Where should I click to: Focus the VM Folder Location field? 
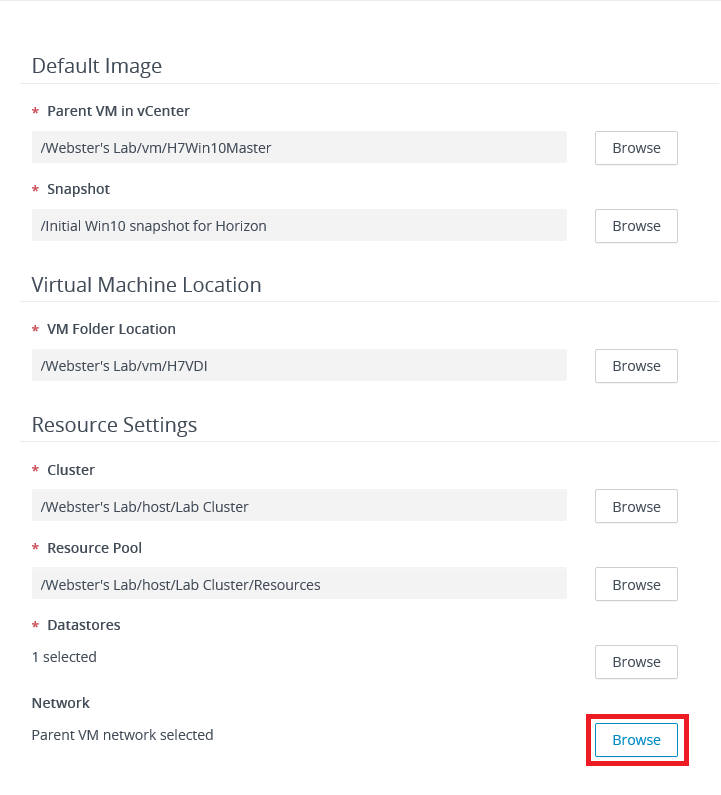coord(299,366)
